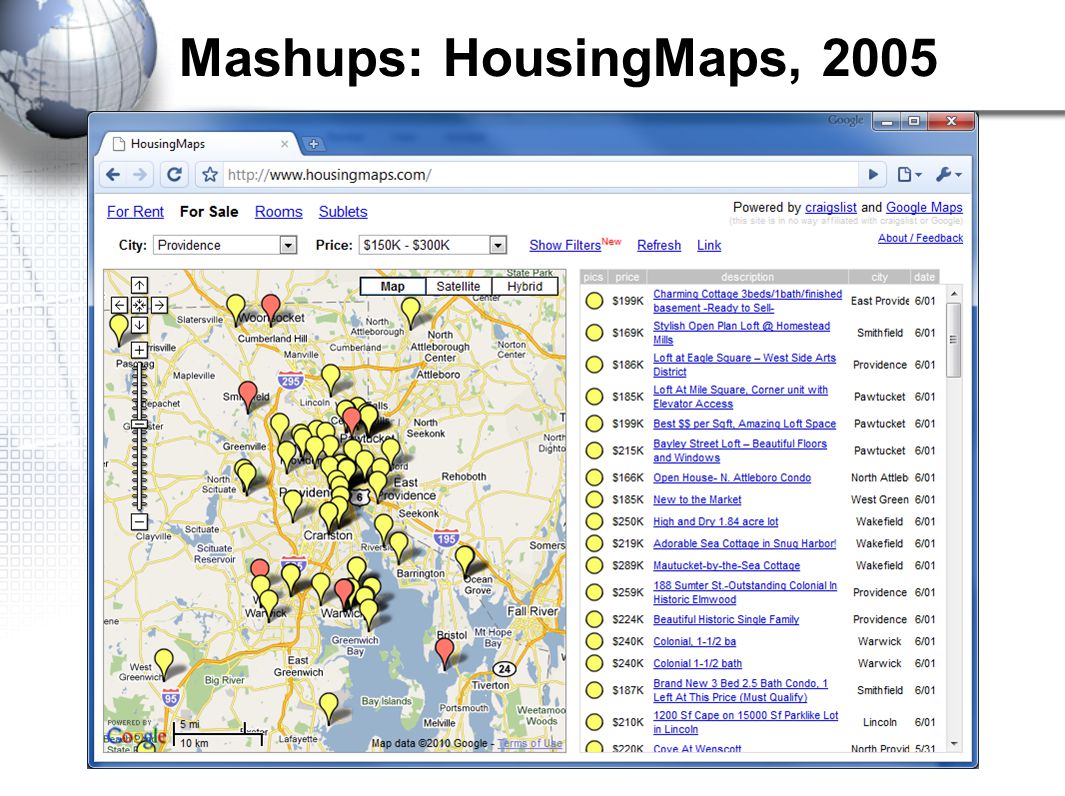Open the Beautiful Historic Single Family listing
The width and height of the screenshot is (1065, 796).
tap(726, 619)
